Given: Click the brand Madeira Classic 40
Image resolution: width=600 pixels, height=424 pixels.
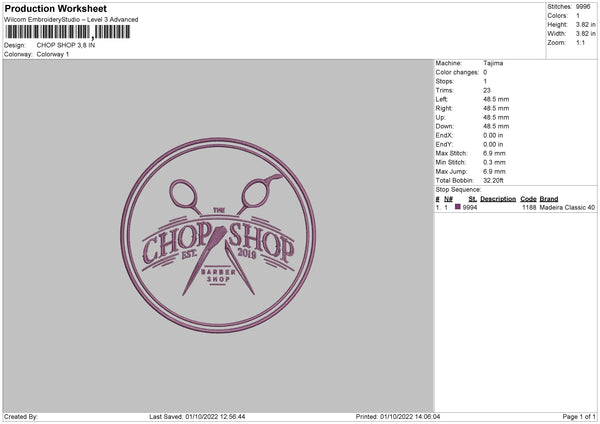Looking at the screenshot, I should (567, 207).
